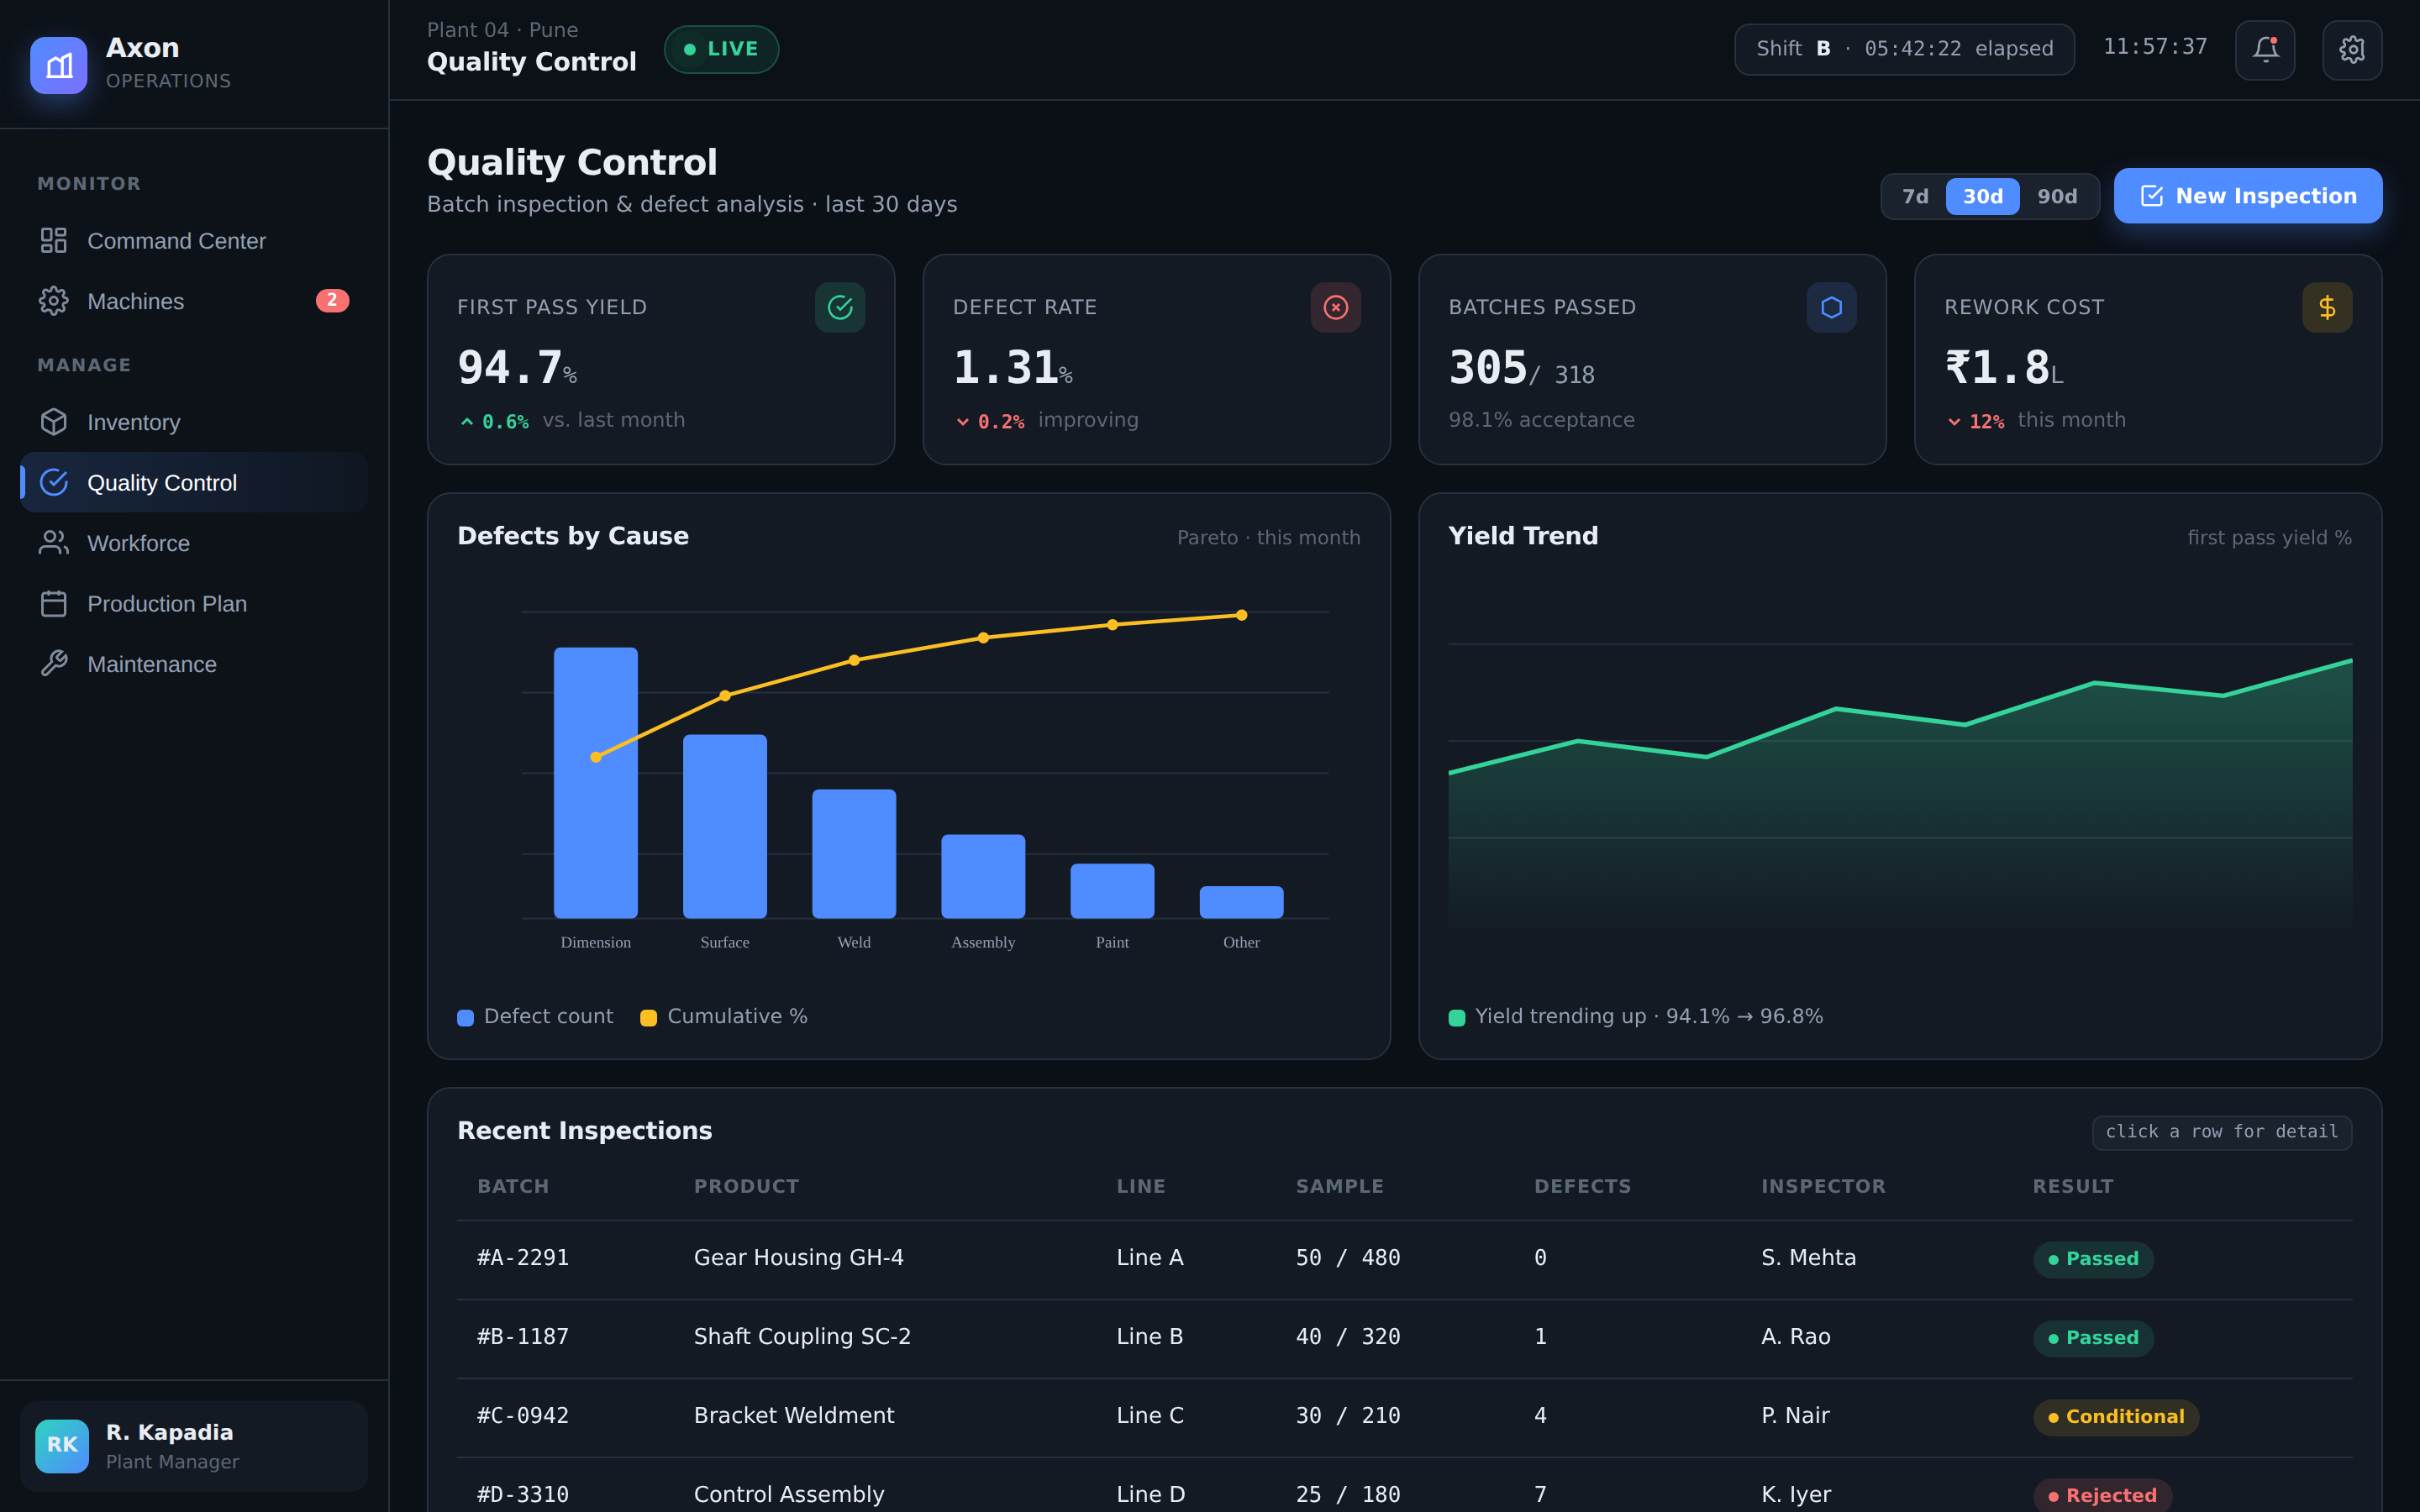Click the Axon logo icon

point(59,65)
